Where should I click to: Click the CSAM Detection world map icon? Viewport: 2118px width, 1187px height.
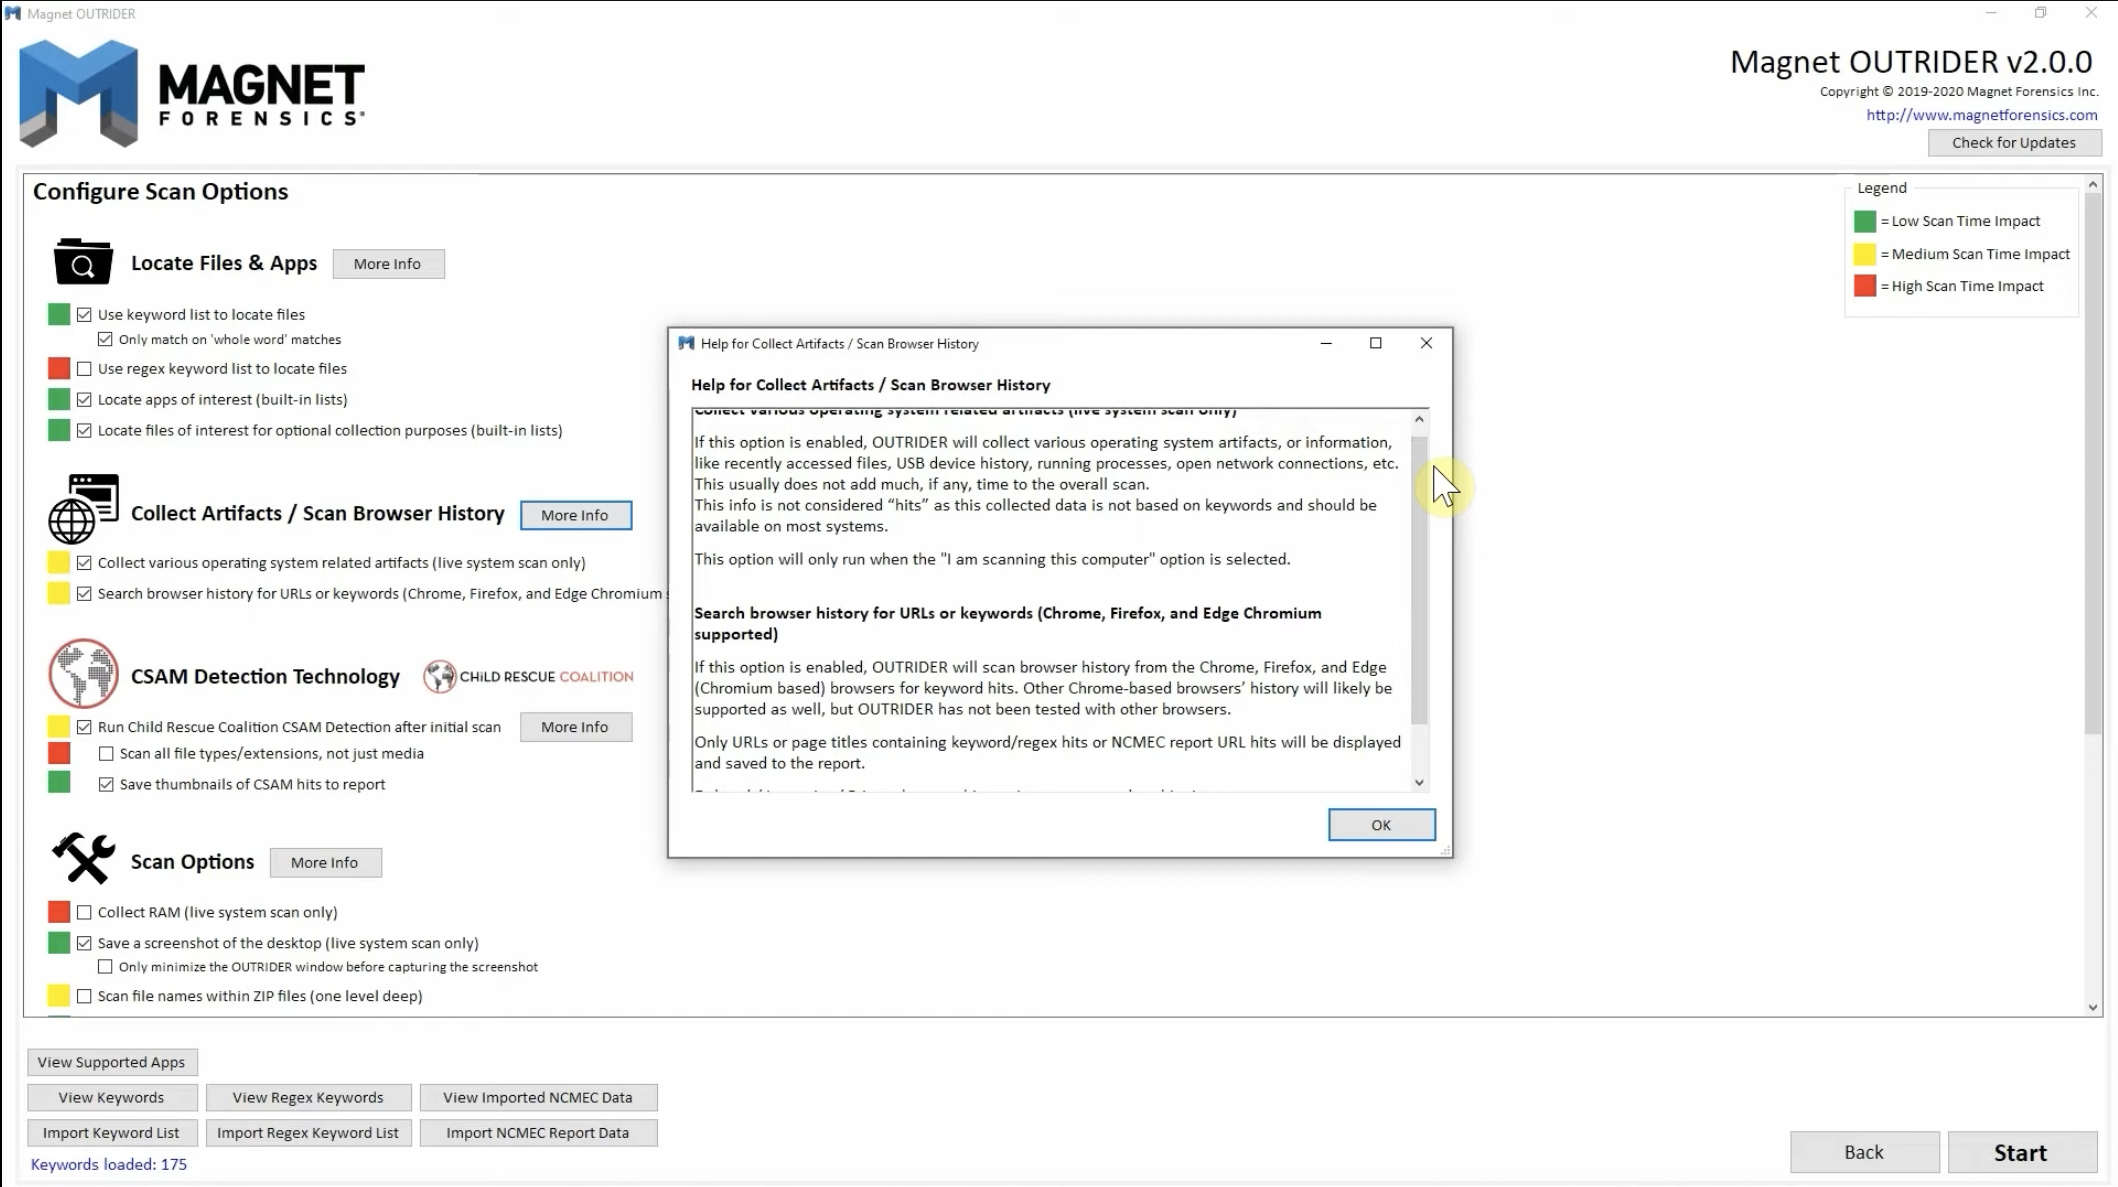tap(84, 673)
